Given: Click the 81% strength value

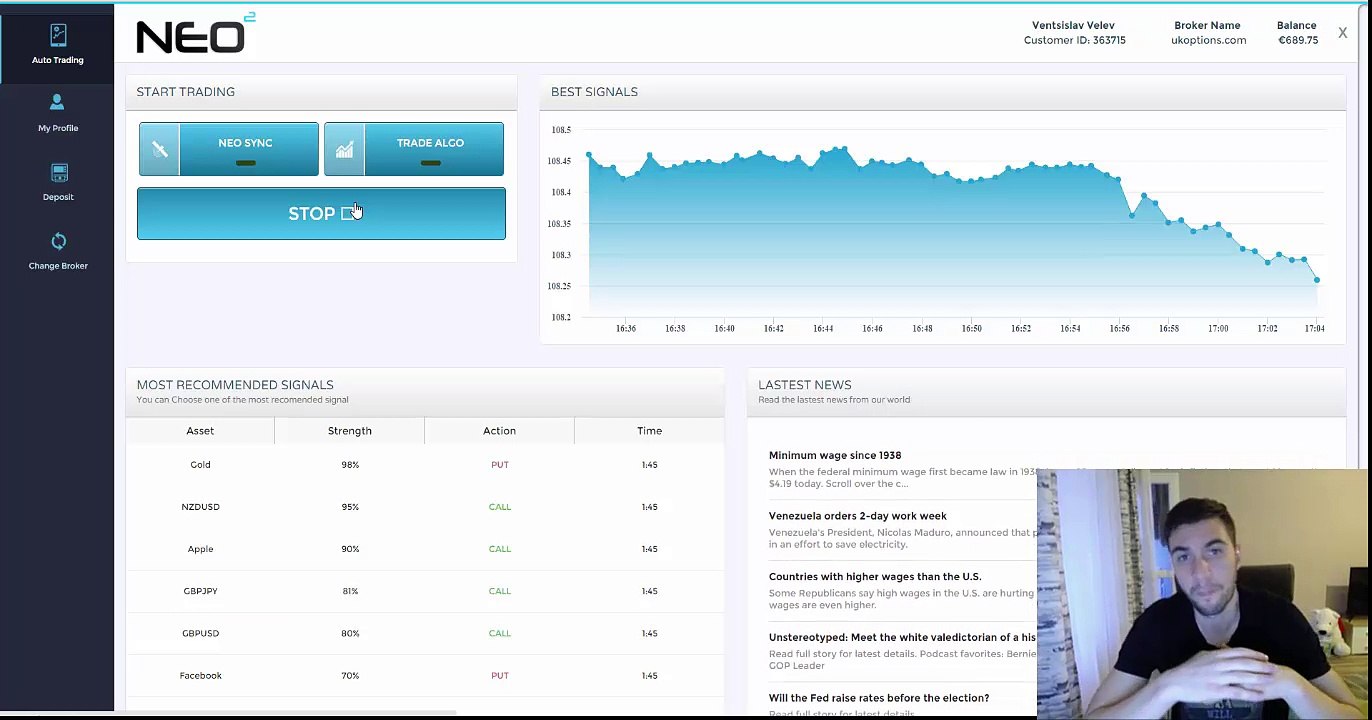Looking at the screenshot, I should (350, 591).
